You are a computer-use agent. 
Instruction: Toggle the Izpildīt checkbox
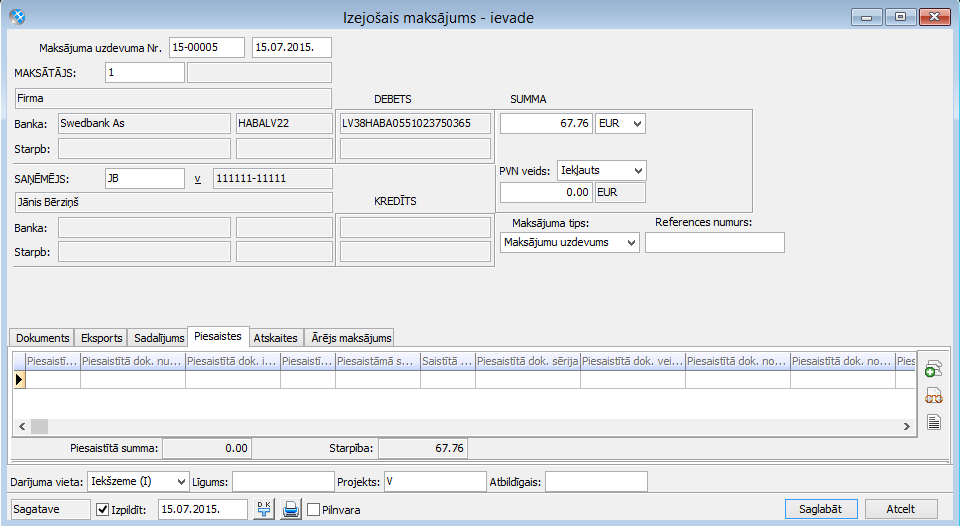[103, 509]
